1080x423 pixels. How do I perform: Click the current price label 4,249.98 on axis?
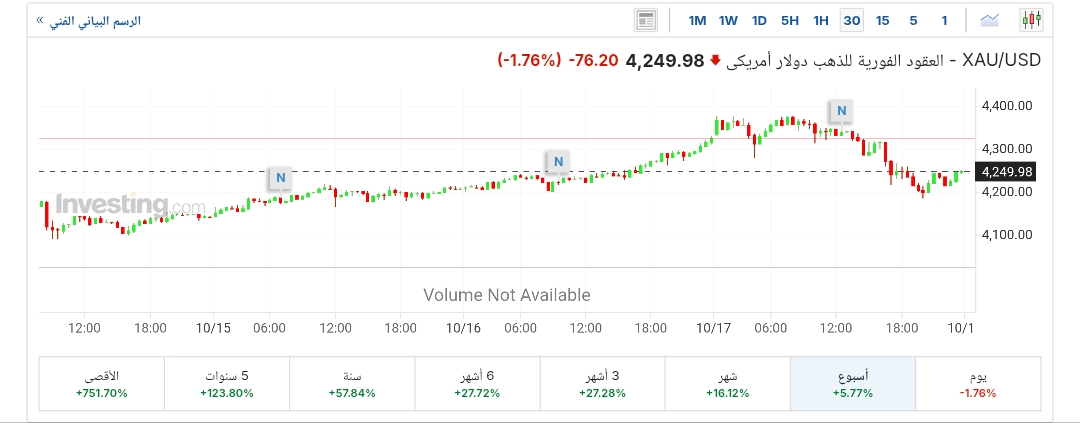click(x=1005, y=172)
